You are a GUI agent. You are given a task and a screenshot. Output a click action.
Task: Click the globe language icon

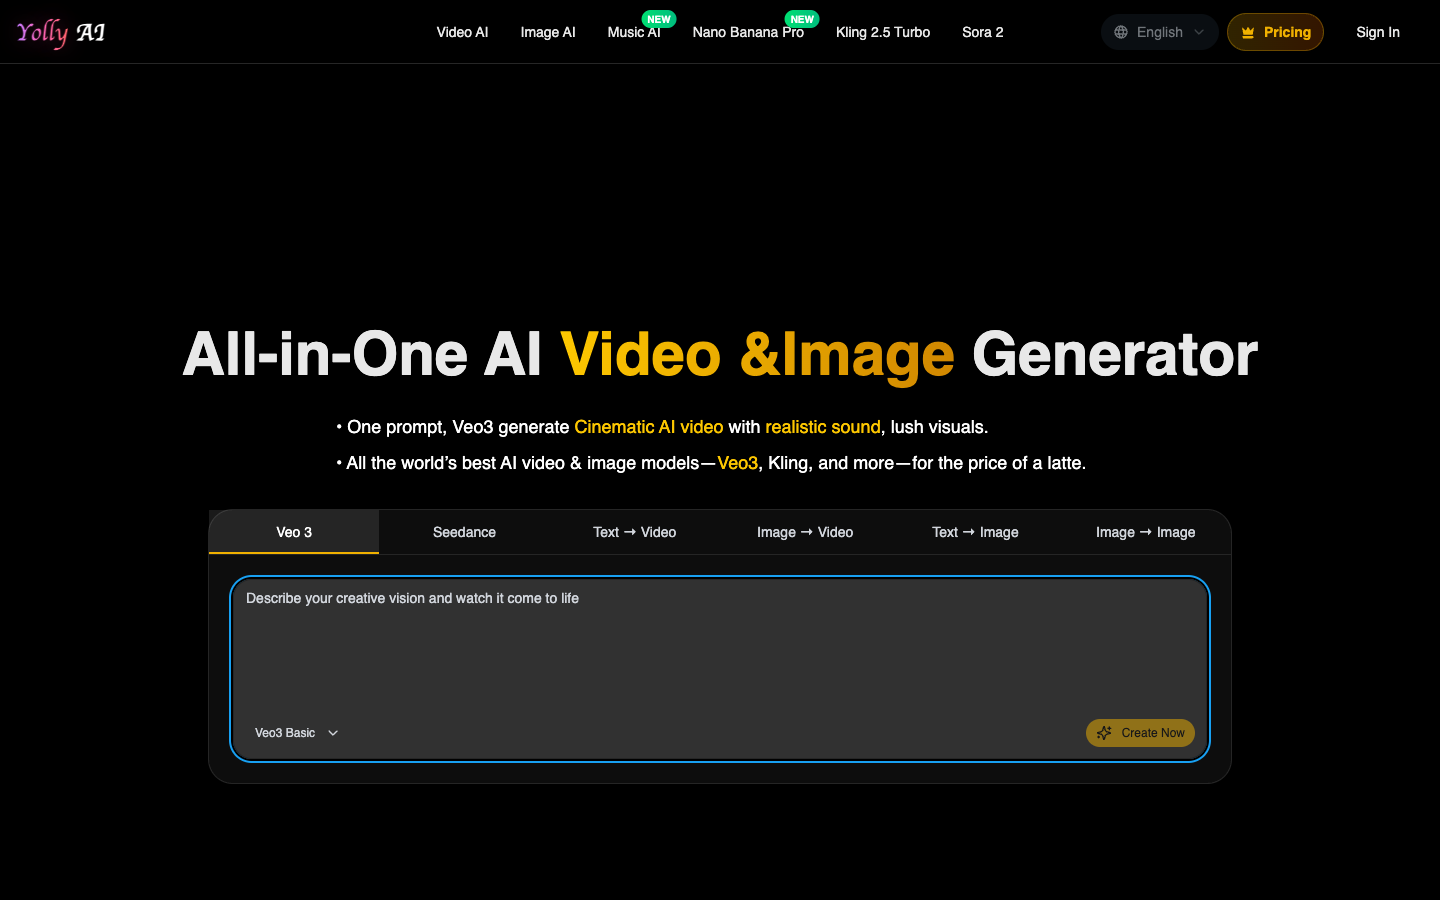coord(1121,32)
